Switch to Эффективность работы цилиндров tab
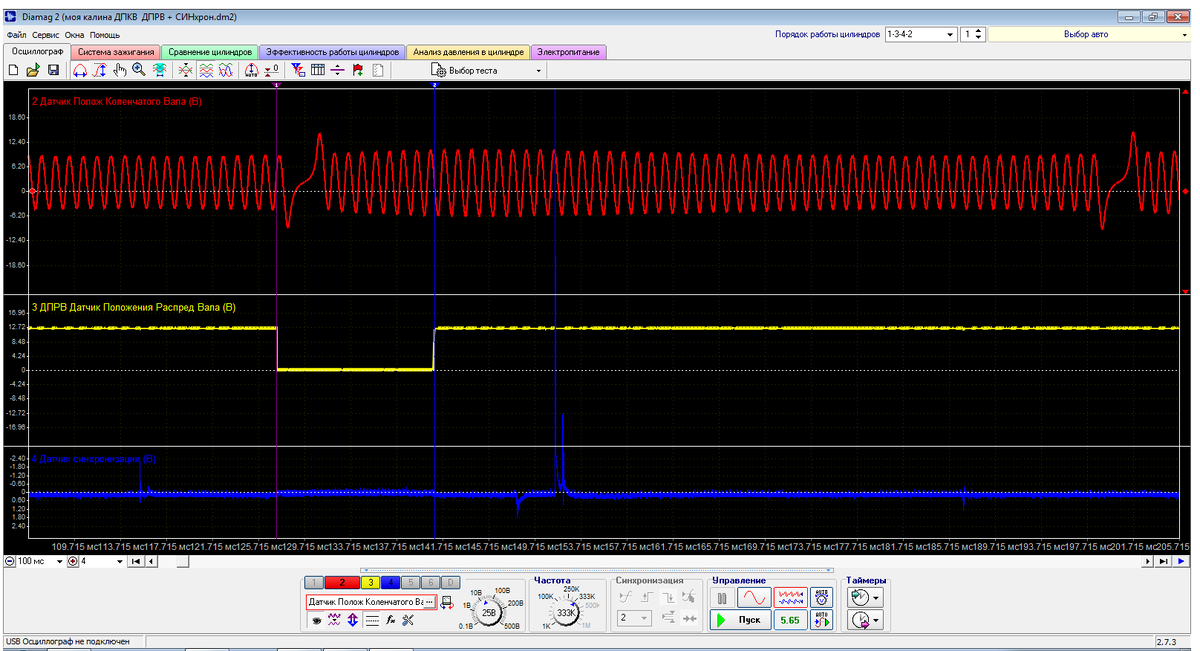Viewport: 1200px width, 651px height. [332, 52]
